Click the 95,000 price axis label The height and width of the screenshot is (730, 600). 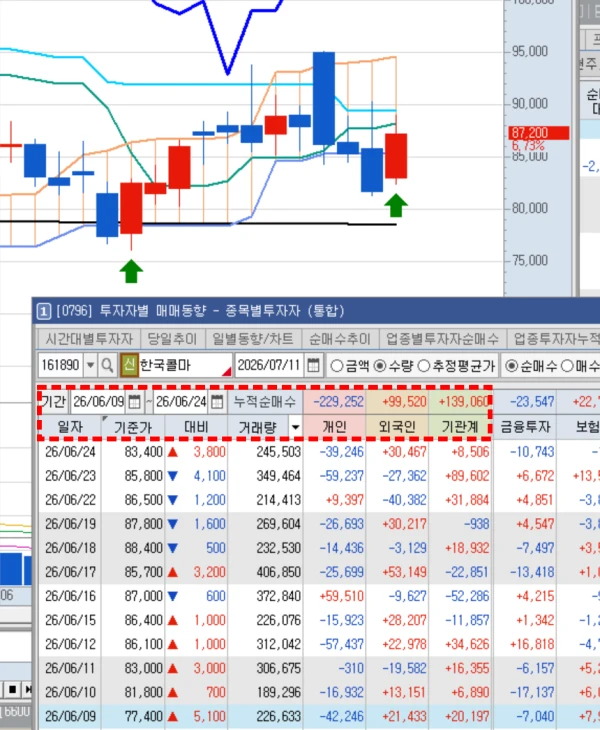tap(530, 51)
